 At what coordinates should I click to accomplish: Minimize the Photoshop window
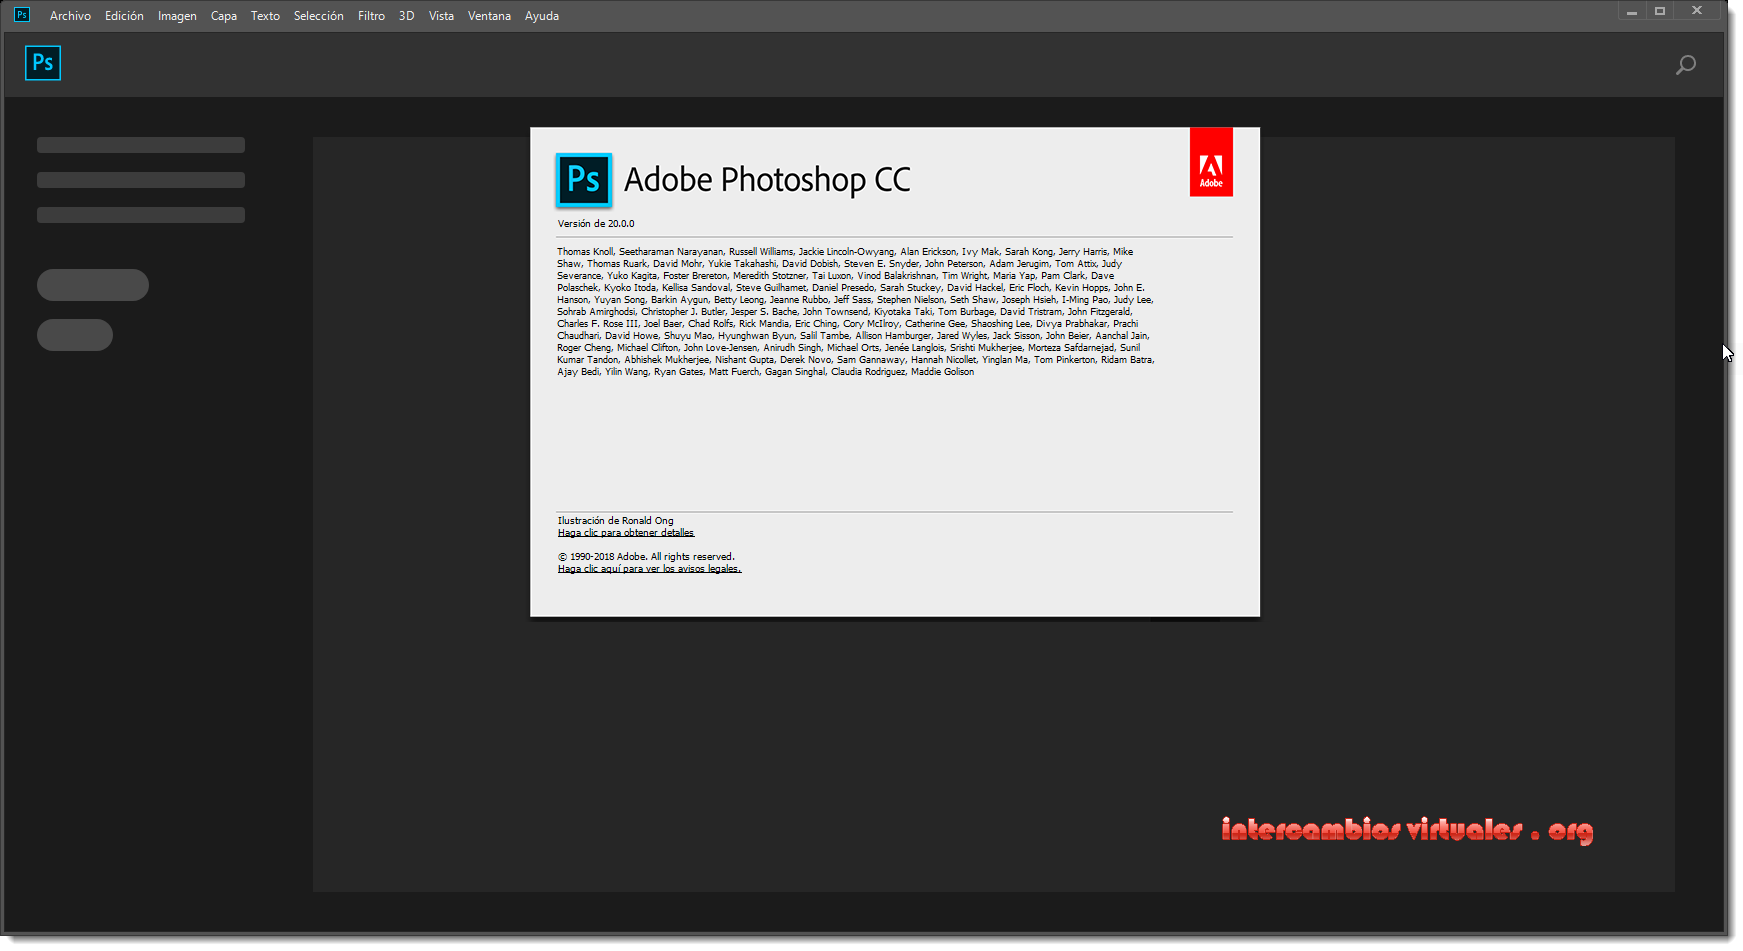(1631, 12)
